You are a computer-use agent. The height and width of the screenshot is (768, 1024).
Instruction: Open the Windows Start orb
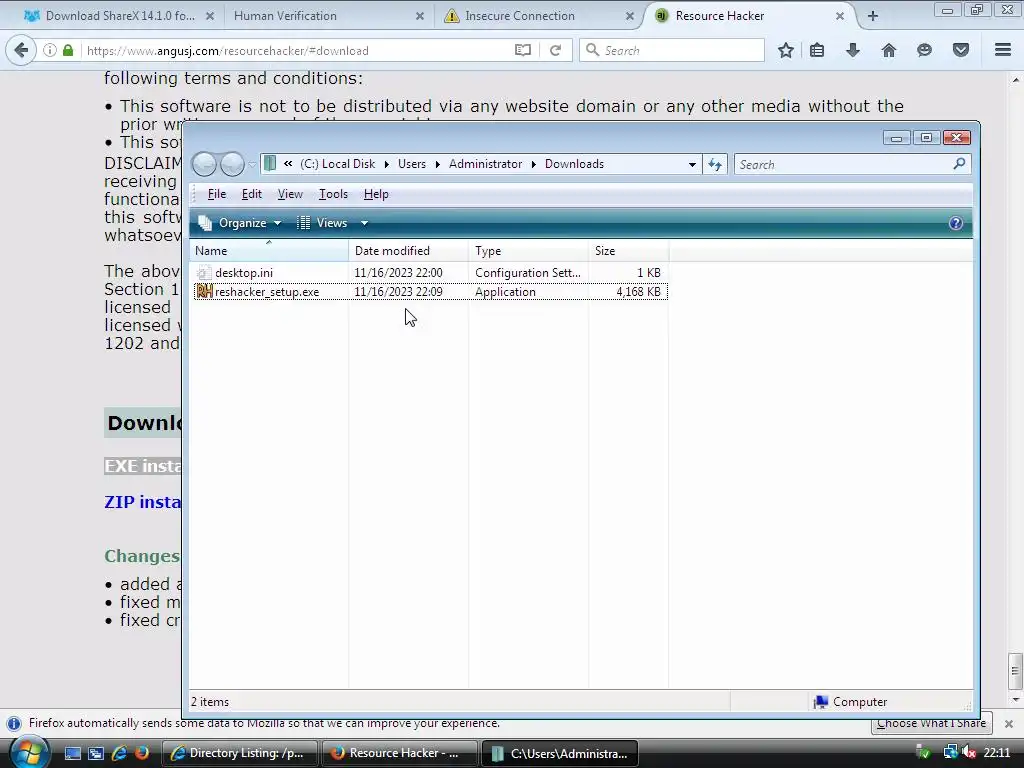pos(28,753)
